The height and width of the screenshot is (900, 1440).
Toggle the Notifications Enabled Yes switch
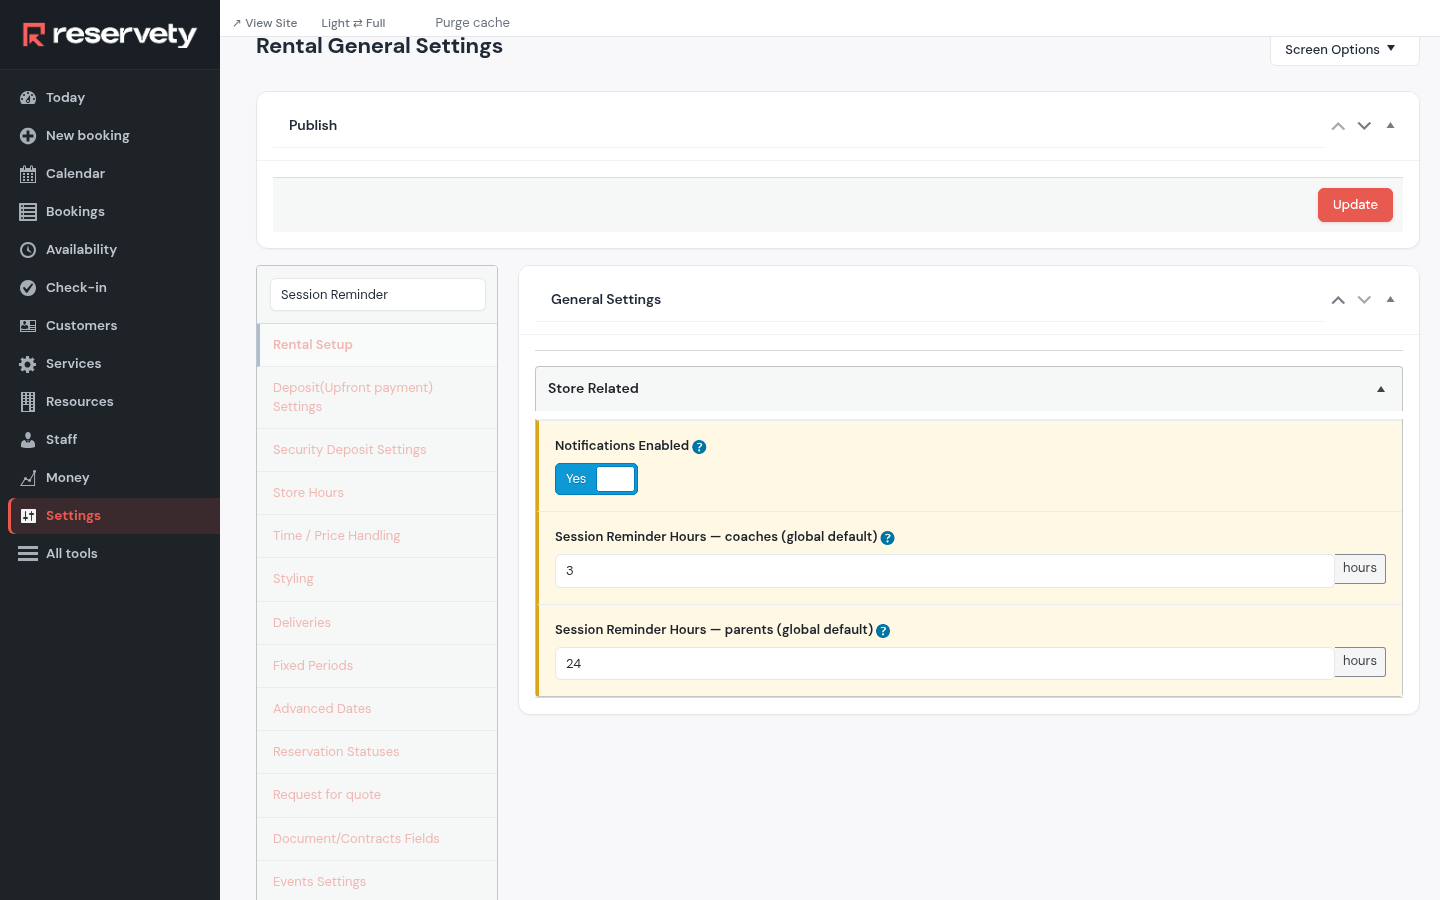596,479
